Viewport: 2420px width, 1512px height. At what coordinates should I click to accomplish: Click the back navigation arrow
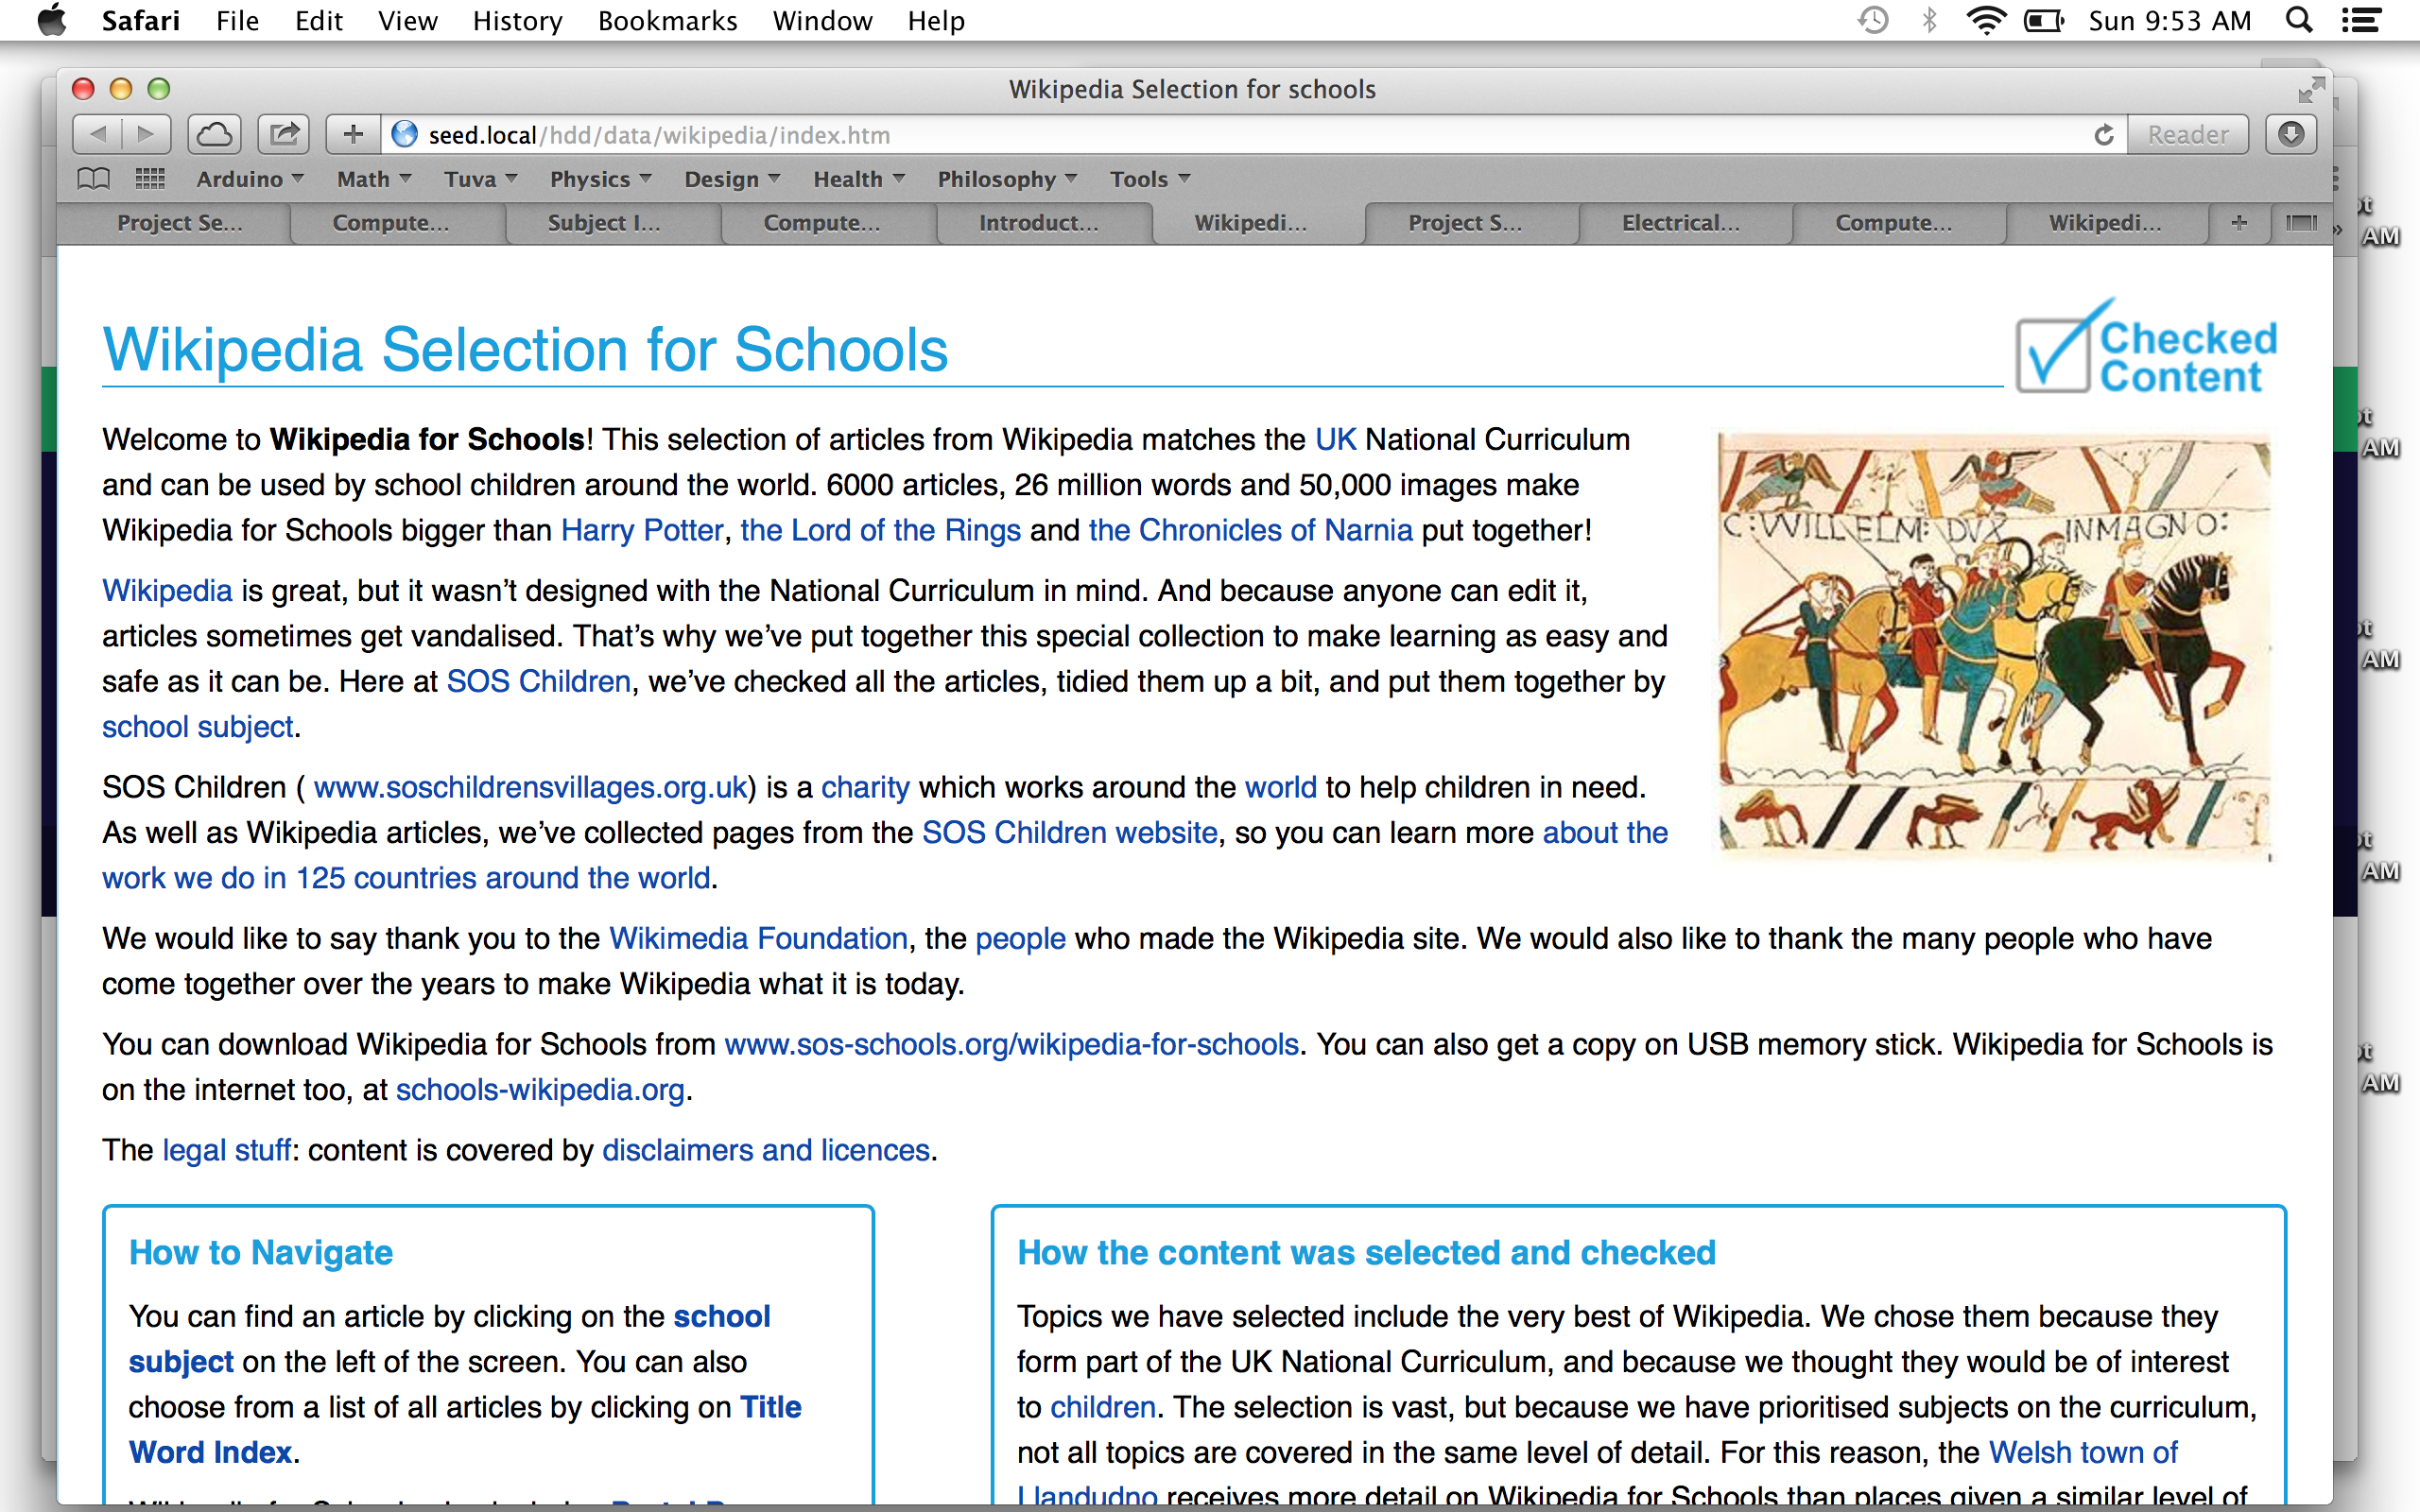[98, 134]
